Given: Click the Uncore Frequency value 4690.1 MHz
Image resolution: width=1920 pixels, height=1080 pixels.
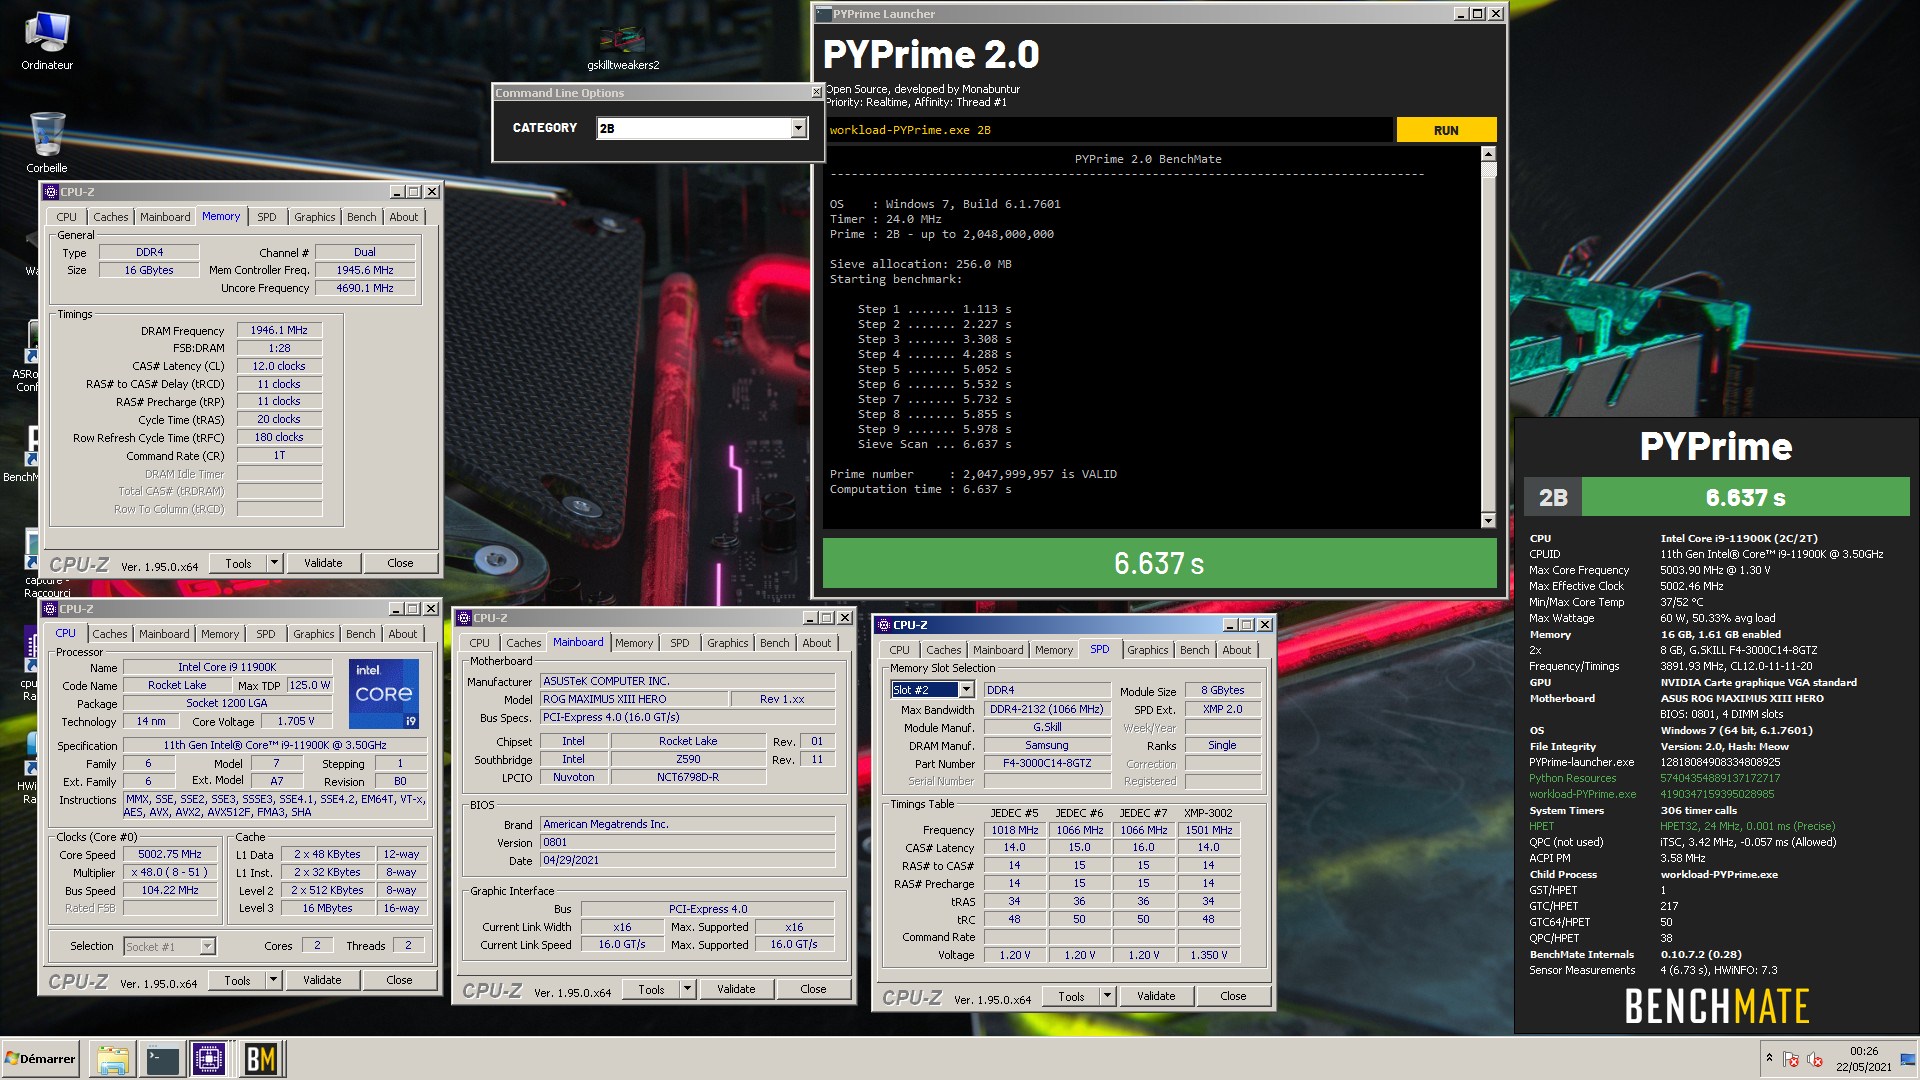Looking at the screenshot, I should click(x=365, y=288).
